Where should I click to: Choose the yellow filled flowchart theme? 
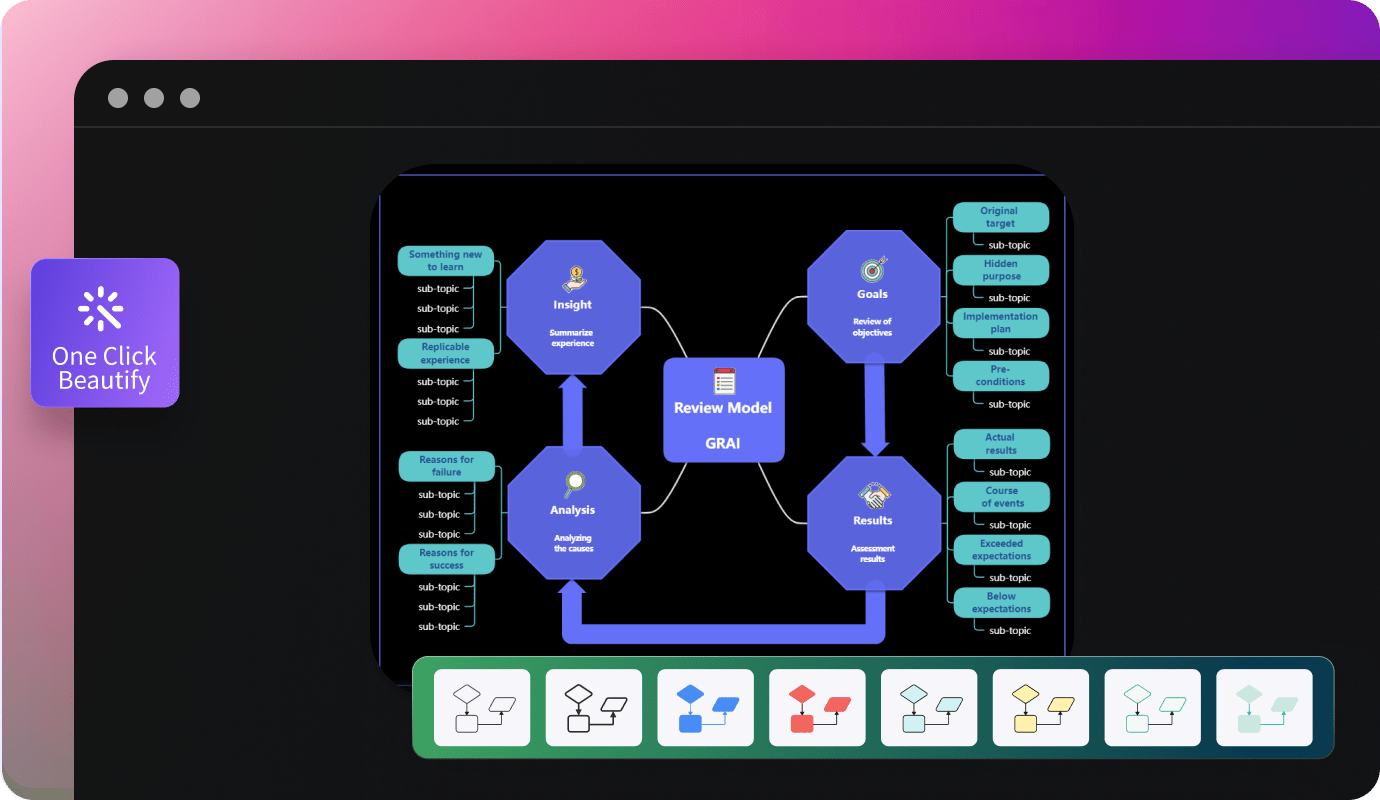coord(1041,708)
